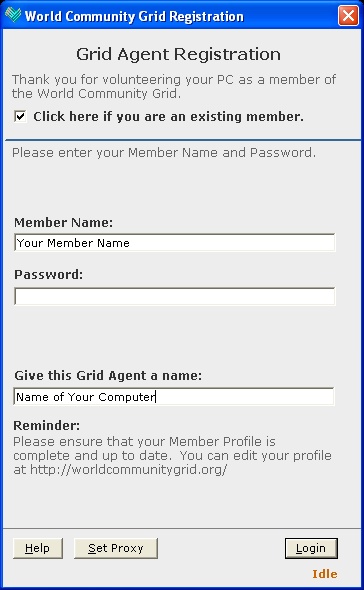Click the 'Password:' label

[49, 274]
